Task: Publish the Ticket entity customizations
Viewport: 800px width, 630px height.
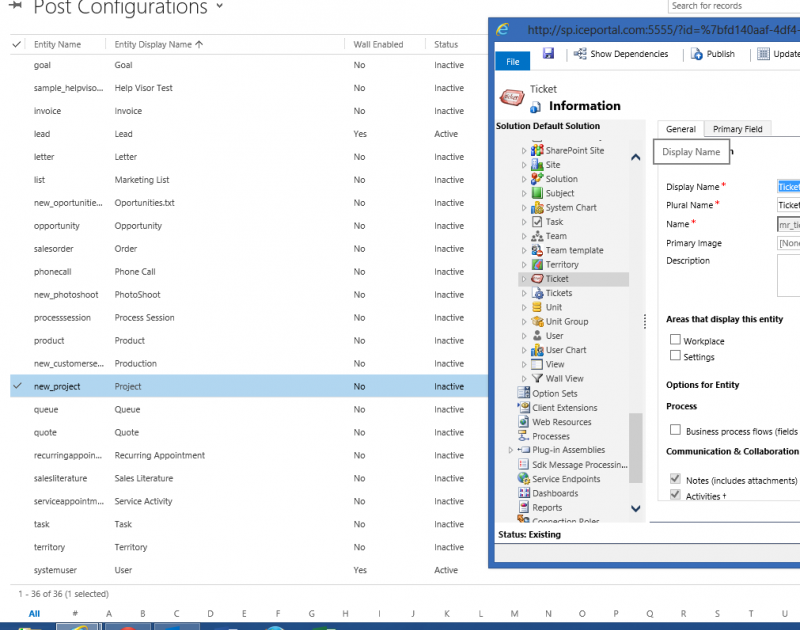Action: (712, 54)
